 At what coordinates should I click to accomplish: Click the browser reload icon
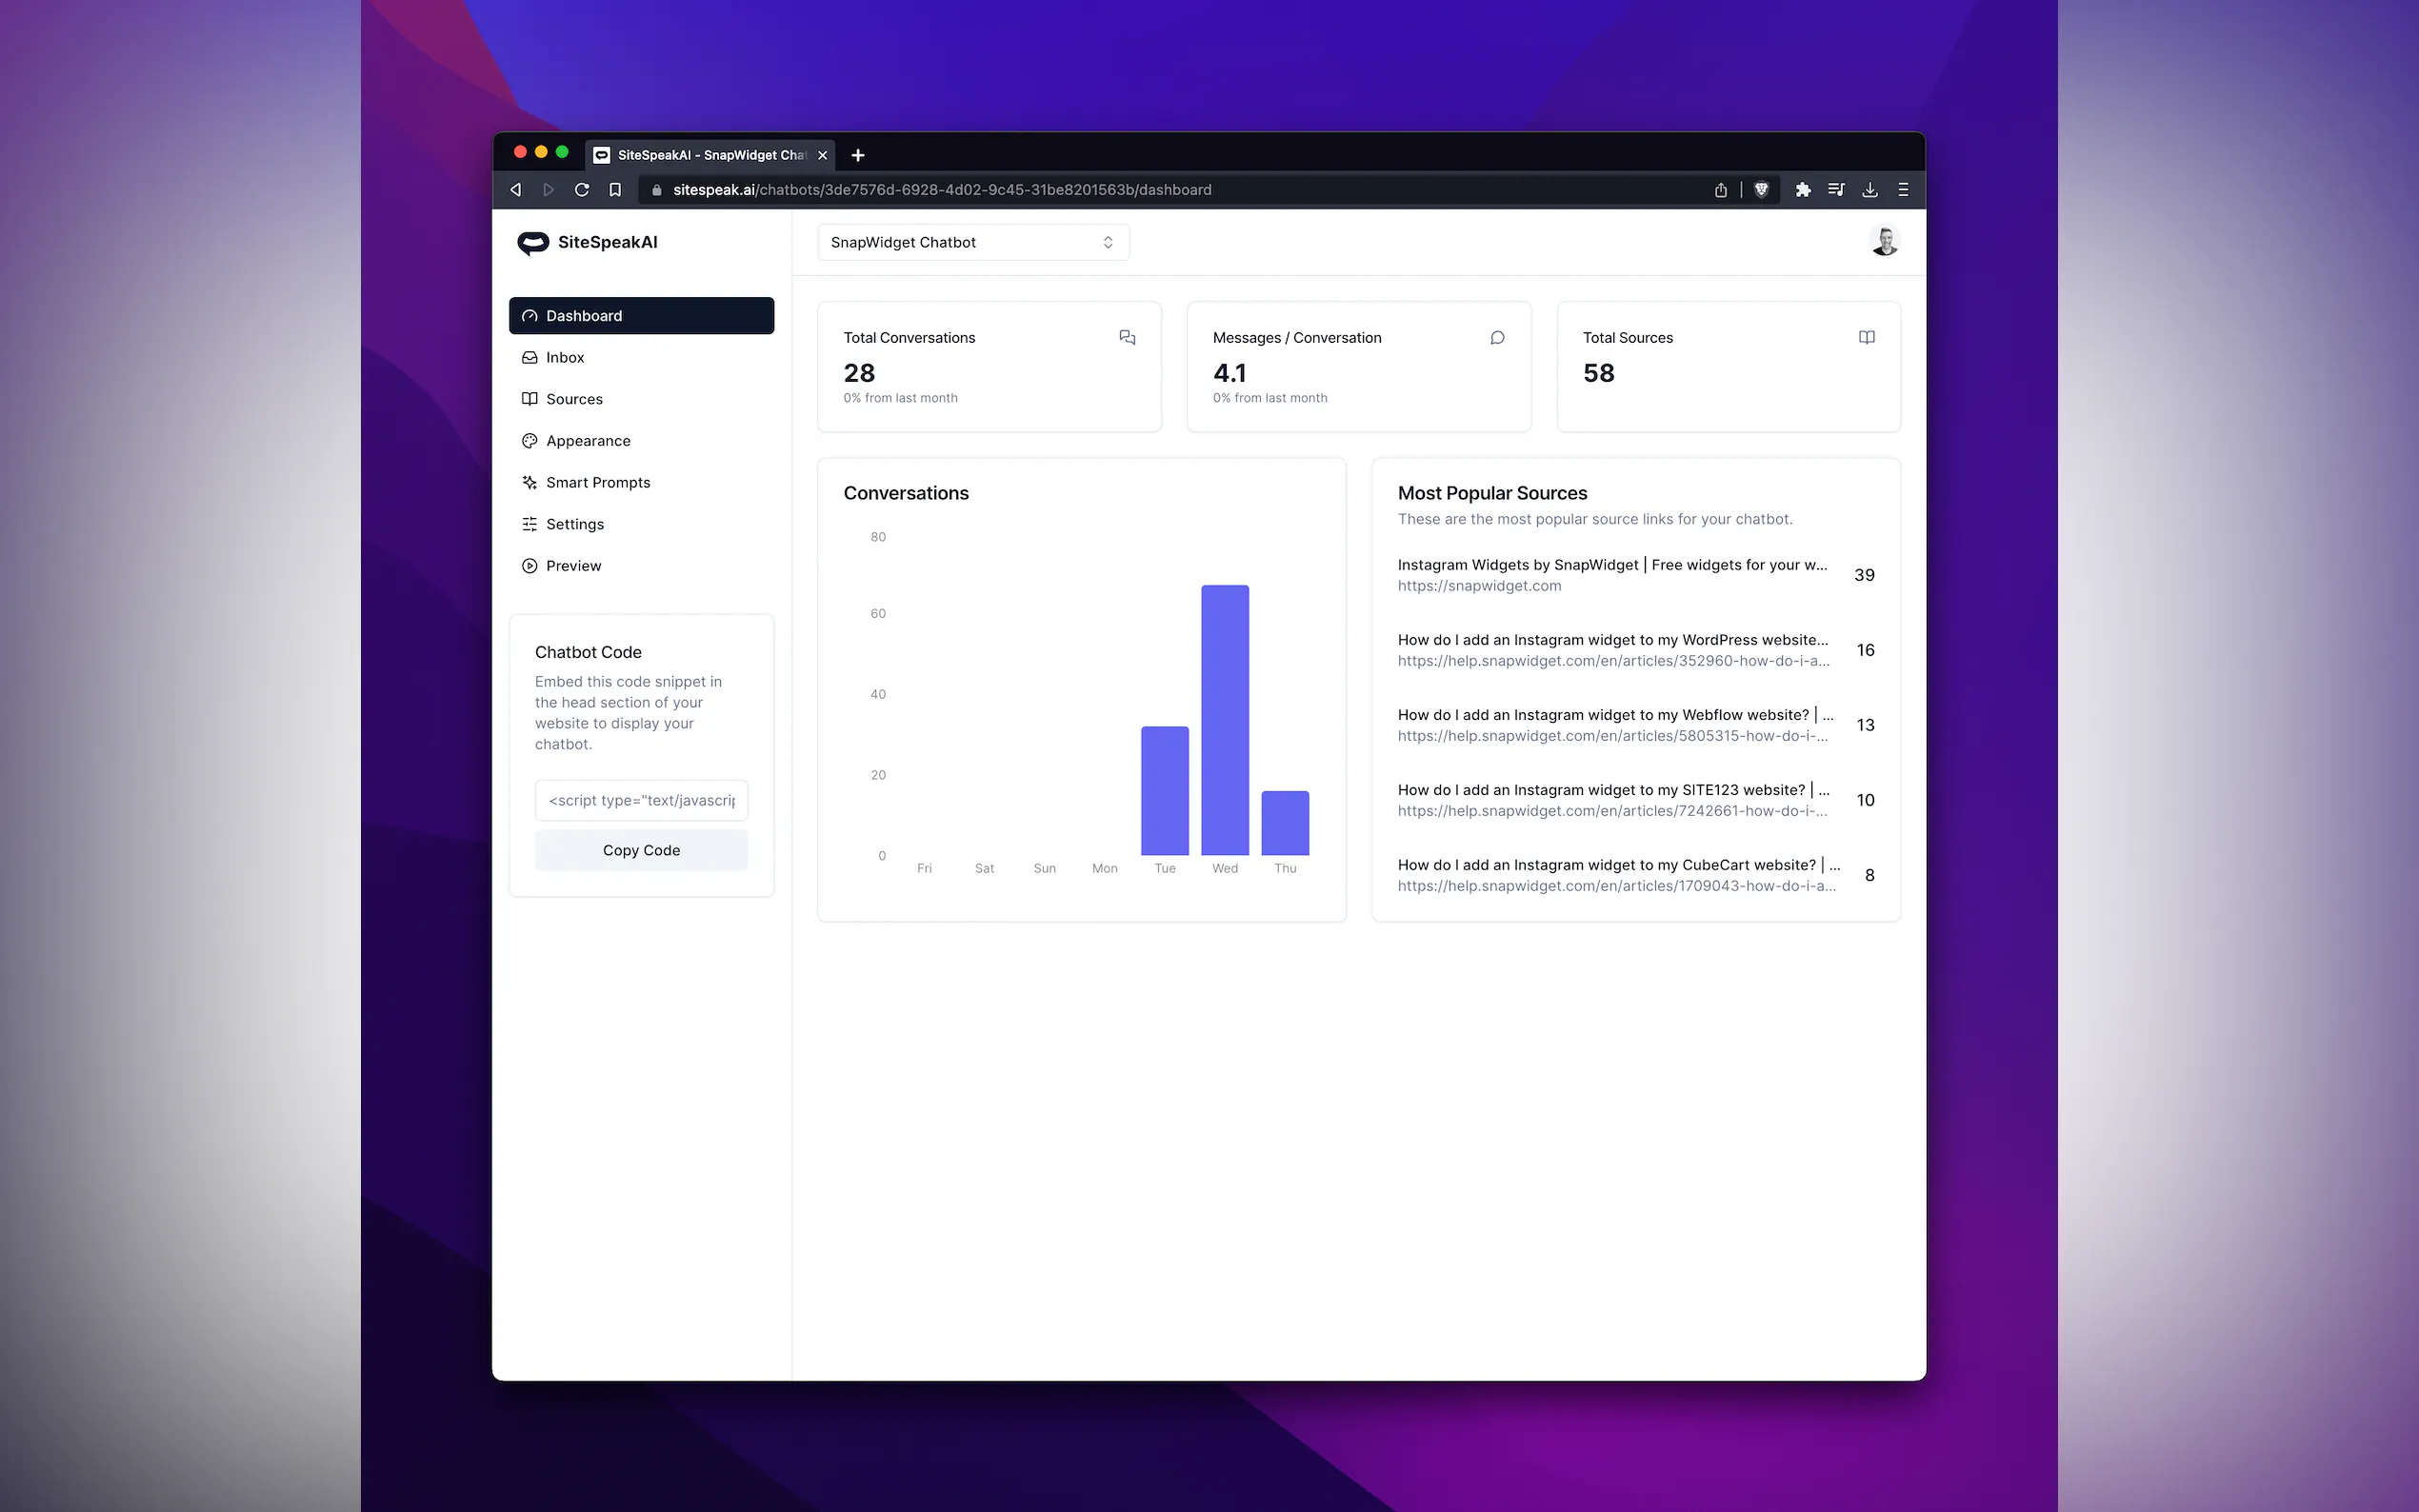click(x=581, y=190)
